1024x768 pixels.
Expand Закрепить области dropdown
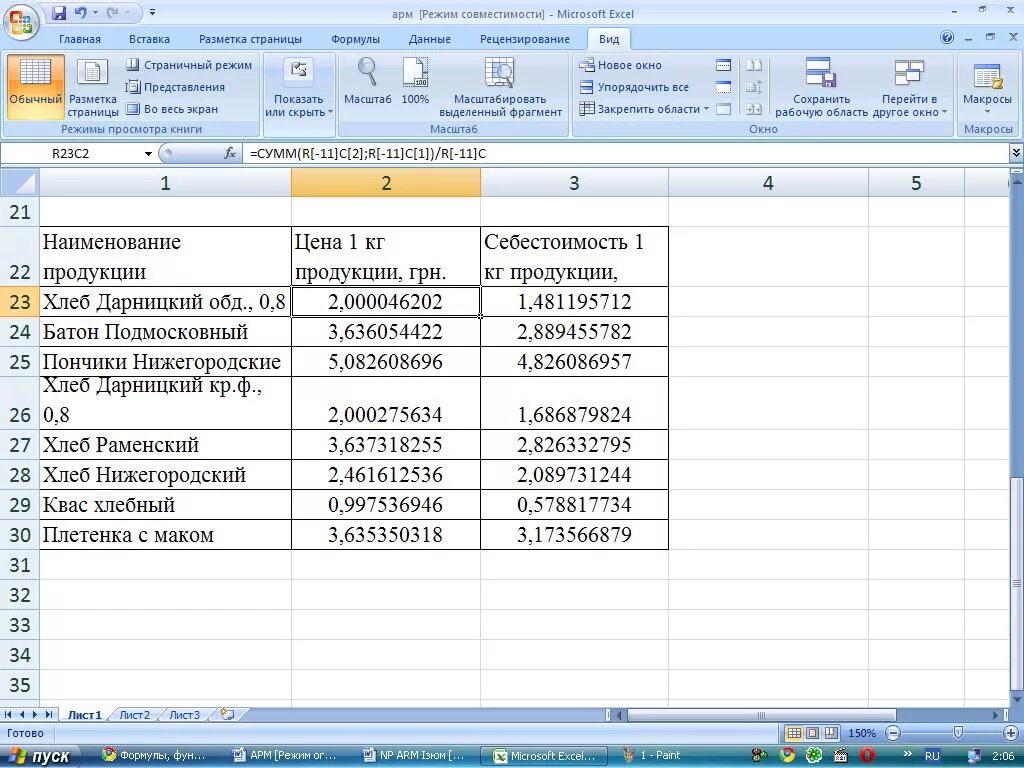pyautogui.click(x=645, y=109)
